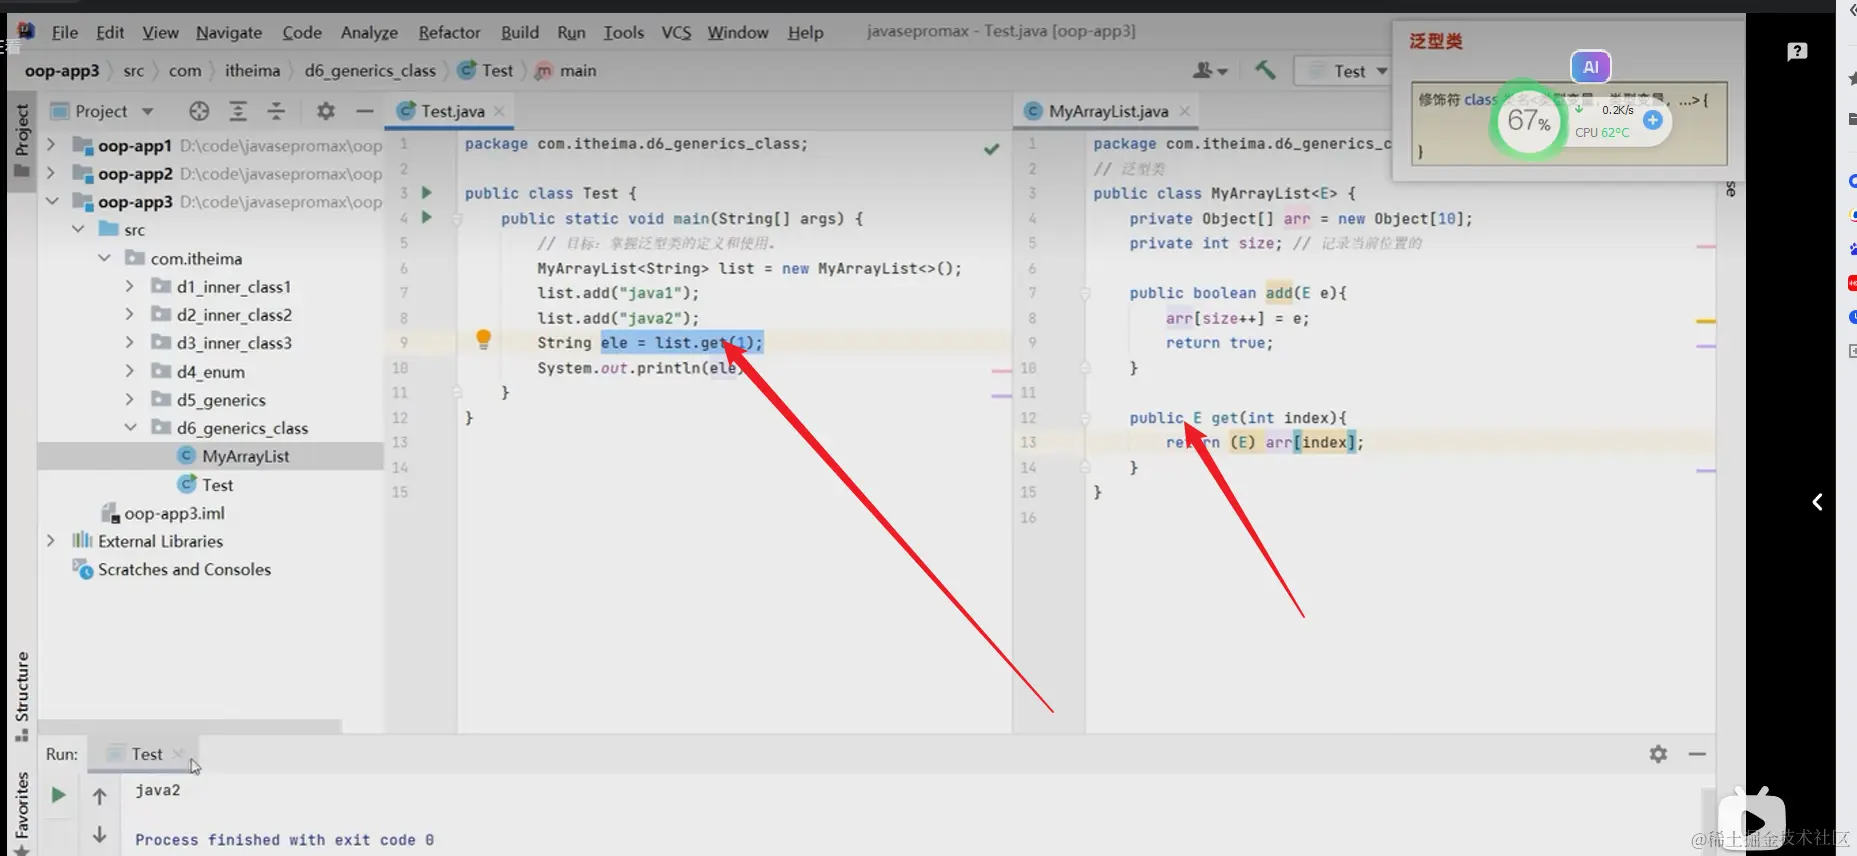
Task: Collapse the d6_generics_class package
Action: [x=130, y=427]
